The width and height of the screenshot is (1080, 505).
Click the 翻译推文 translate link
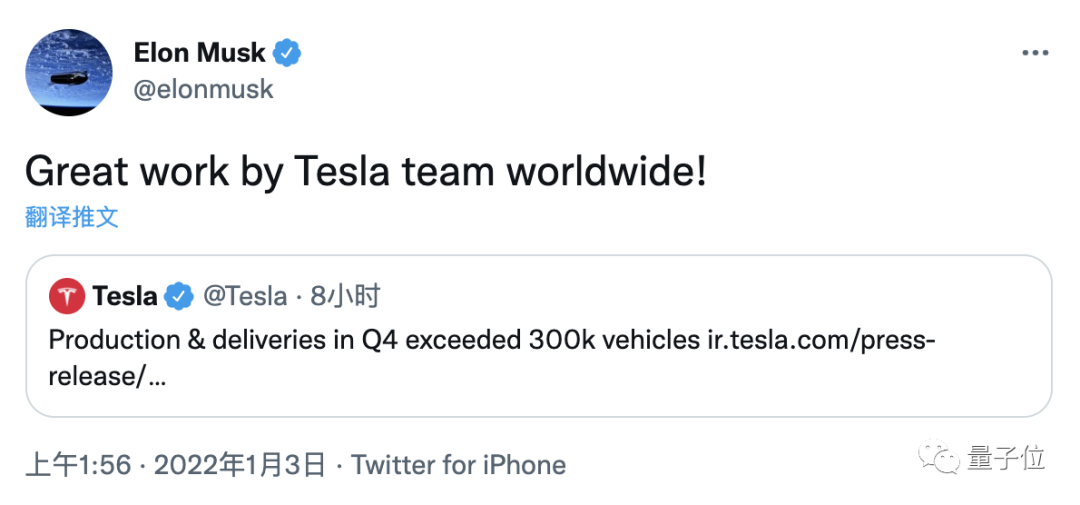pyautogui.click(x=72, y=217)
